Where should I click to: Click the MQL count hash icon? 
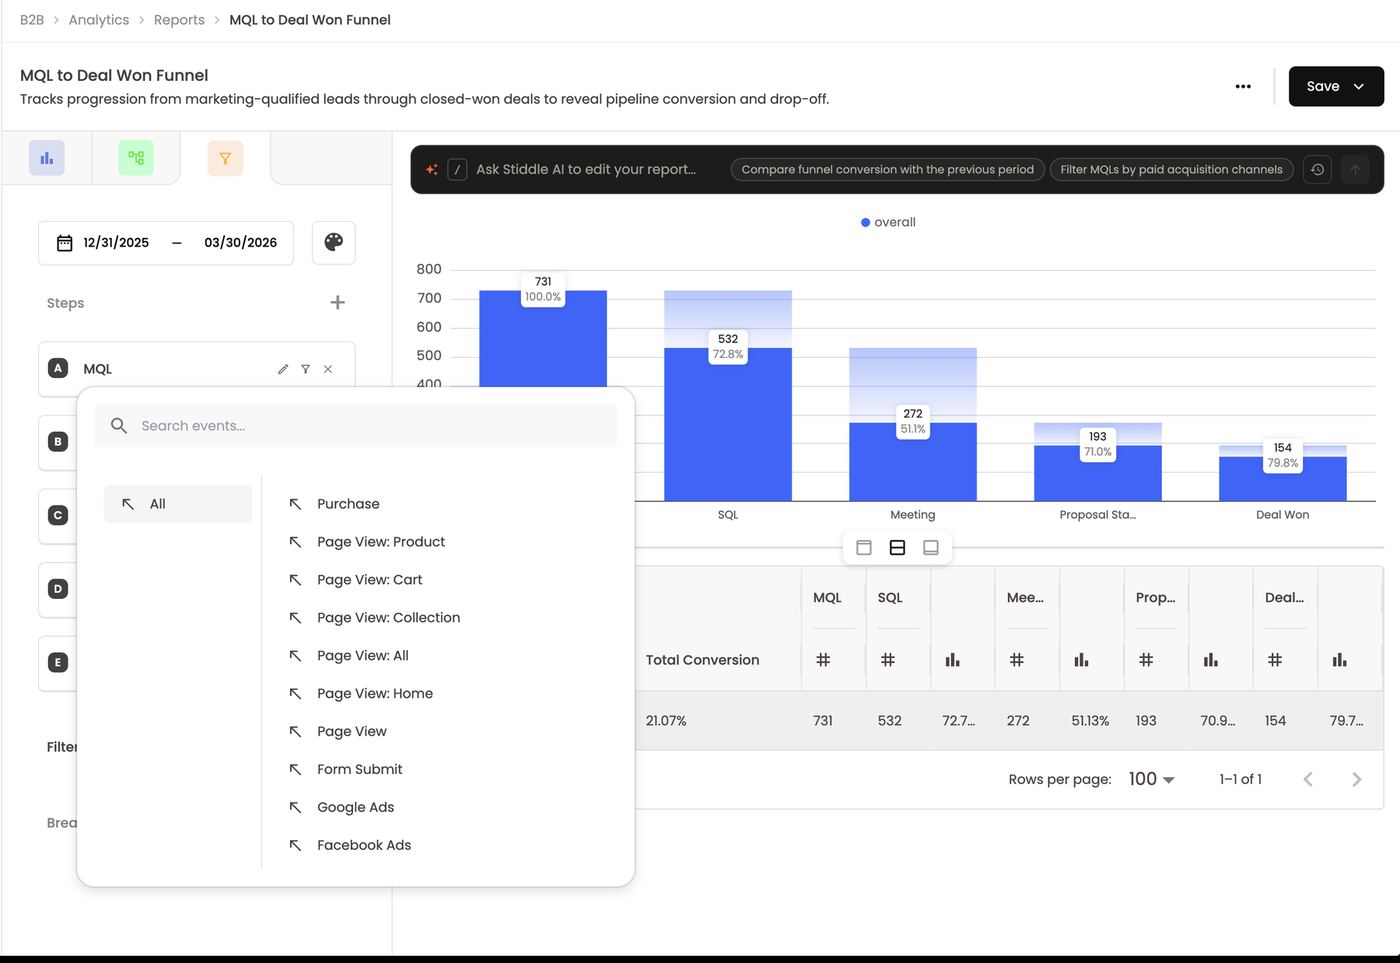pos(823,660)
